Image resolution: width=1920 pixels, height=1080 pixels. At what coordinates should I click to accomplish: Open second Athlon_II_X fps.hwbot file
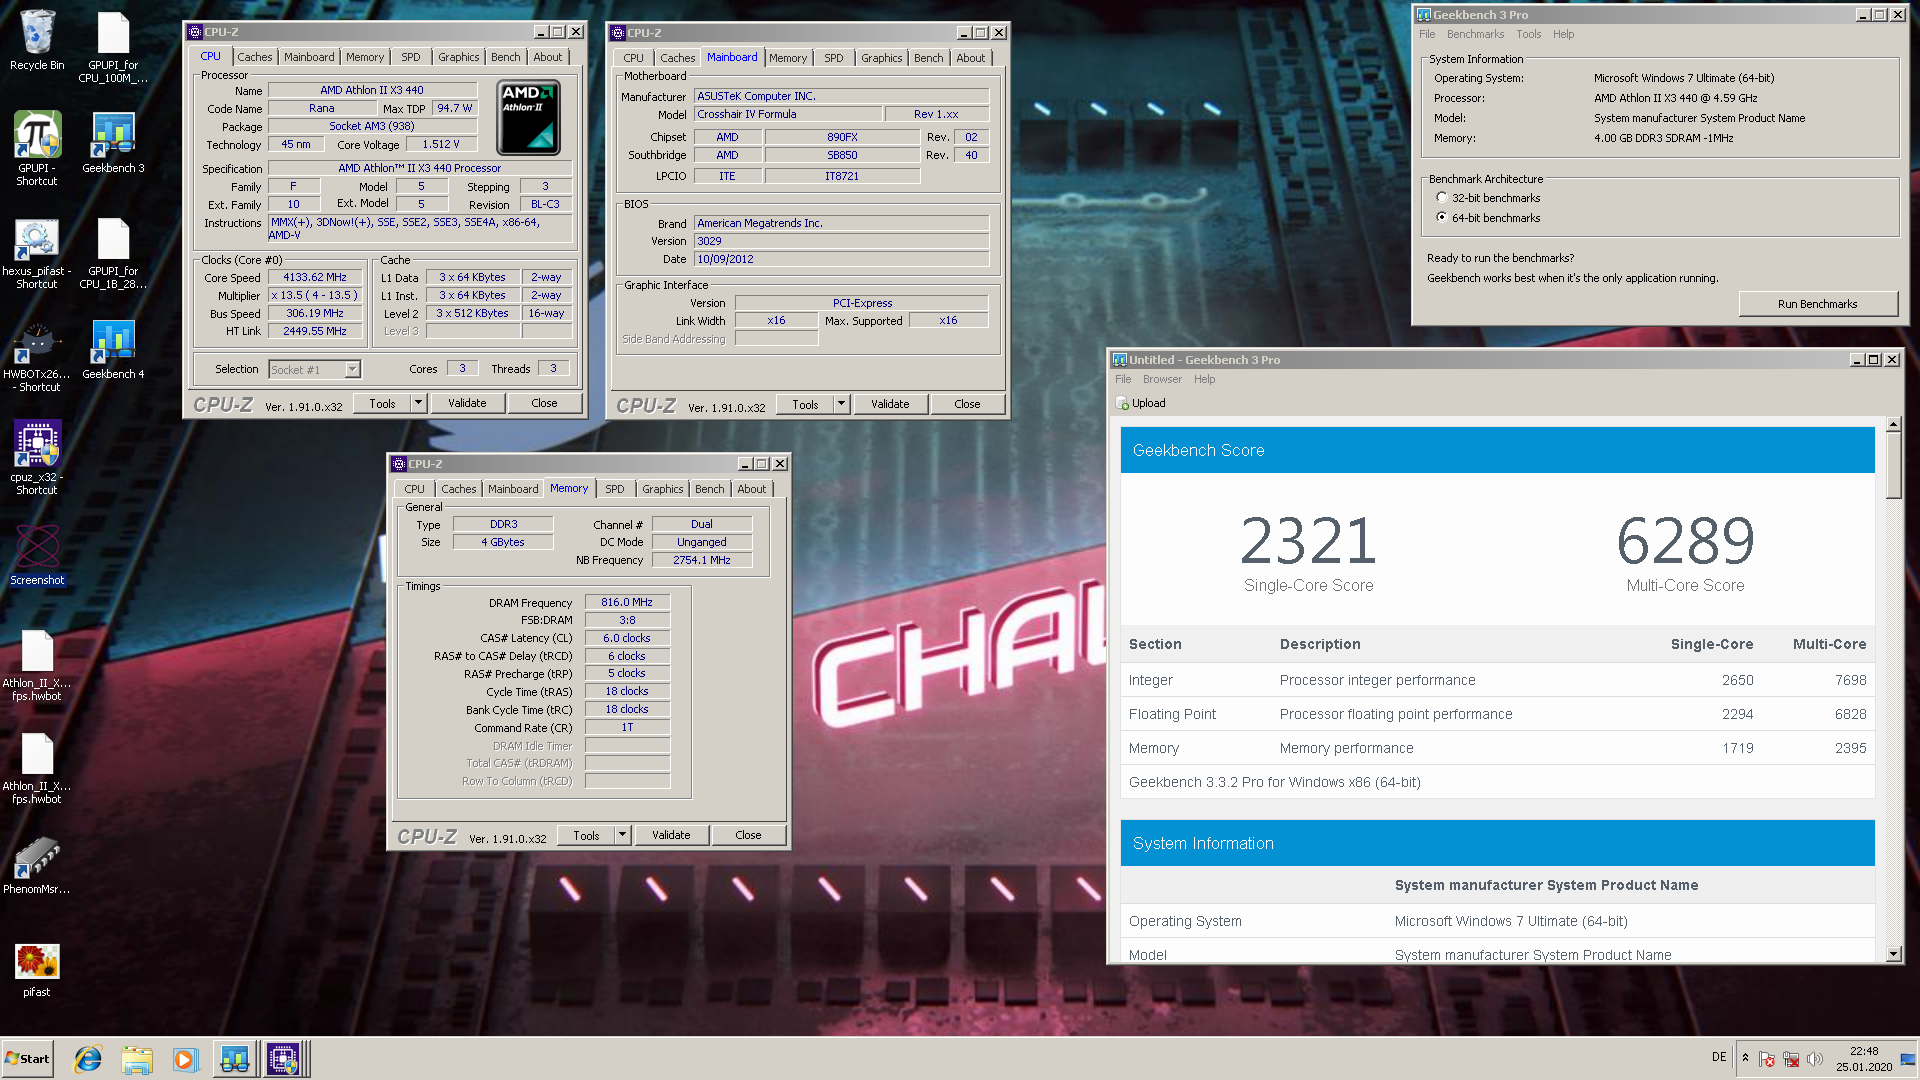(x=37, y=768)
